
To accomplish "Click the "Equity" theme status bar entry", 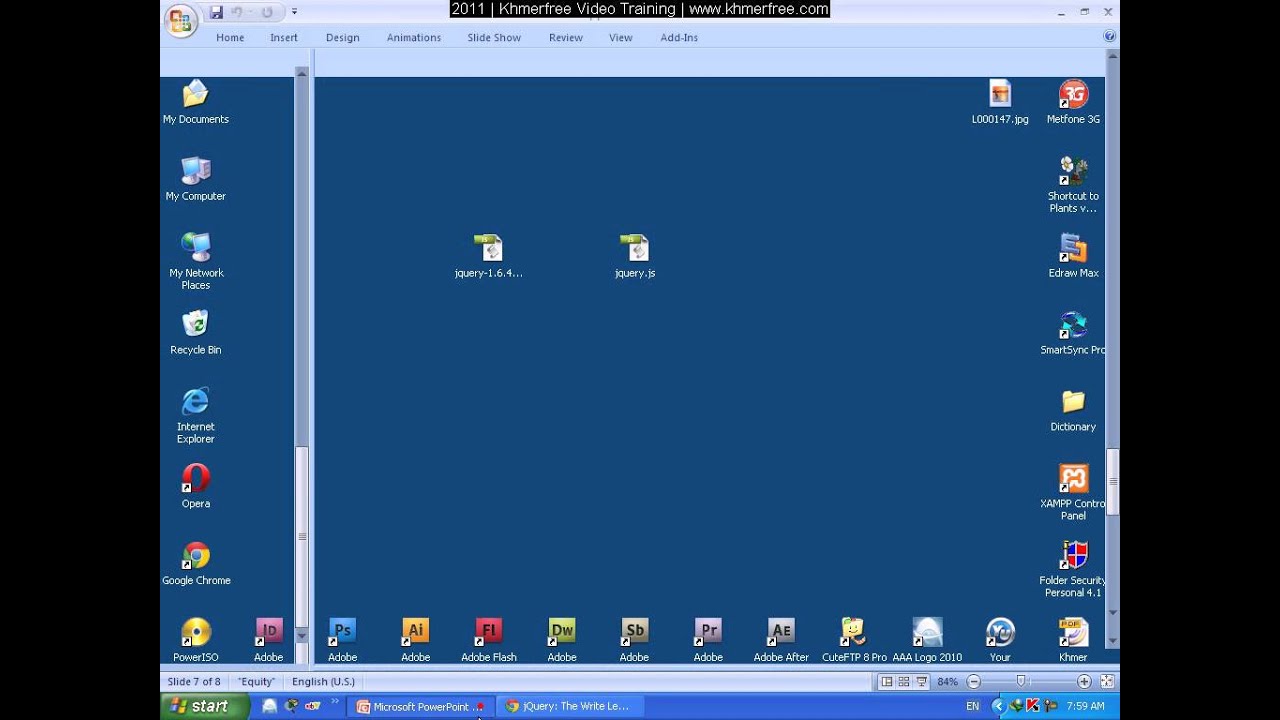I will 257,681.
